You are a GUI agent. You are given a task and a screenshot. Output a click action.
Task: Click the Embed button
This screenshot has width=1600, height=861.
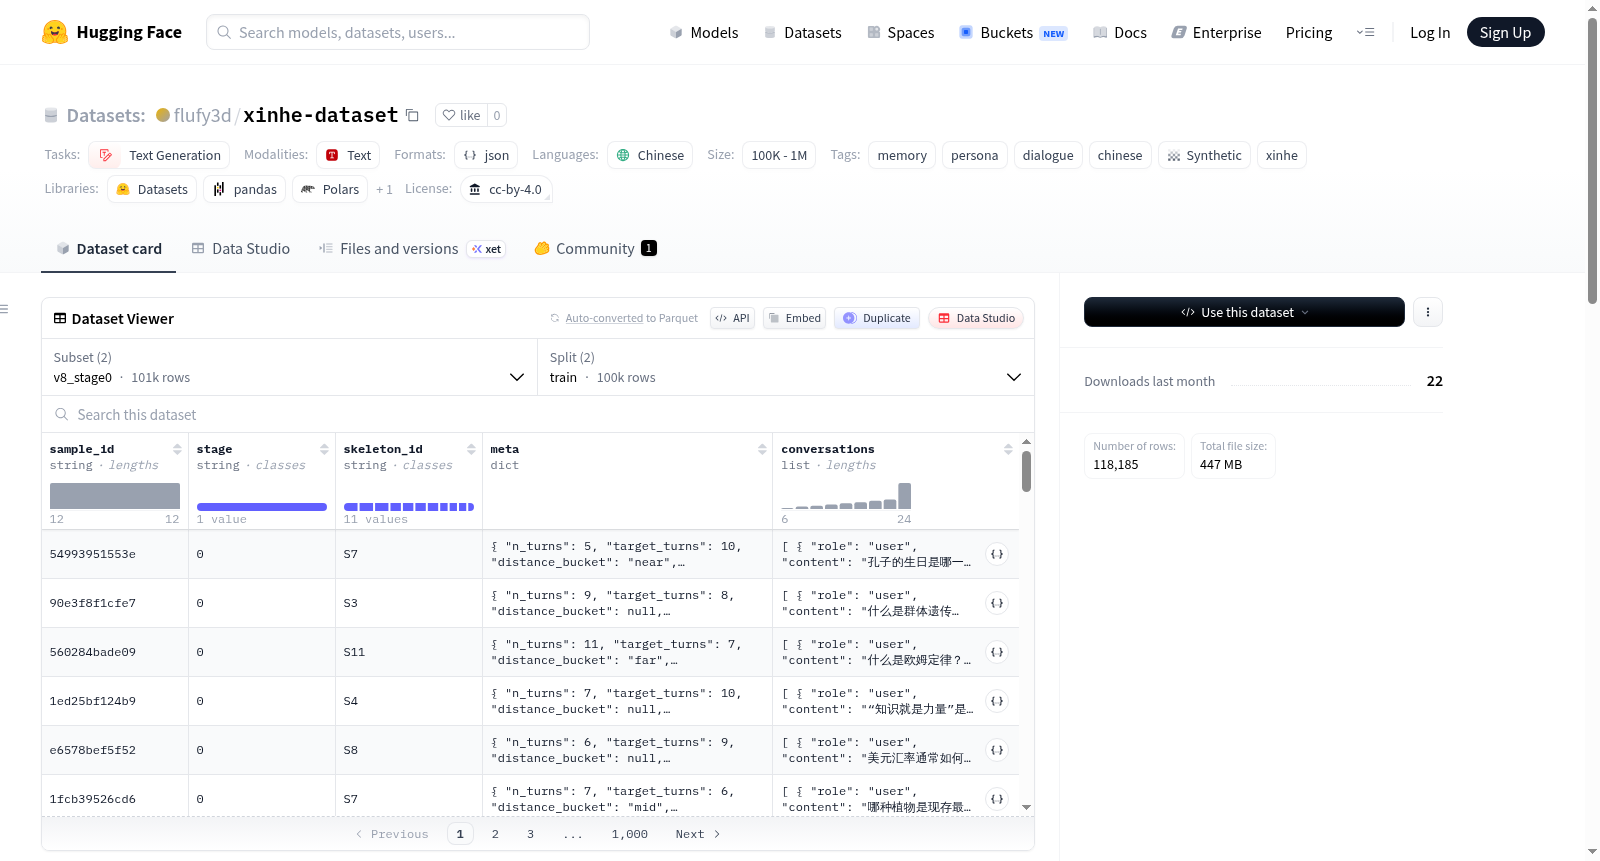[795, 318]
